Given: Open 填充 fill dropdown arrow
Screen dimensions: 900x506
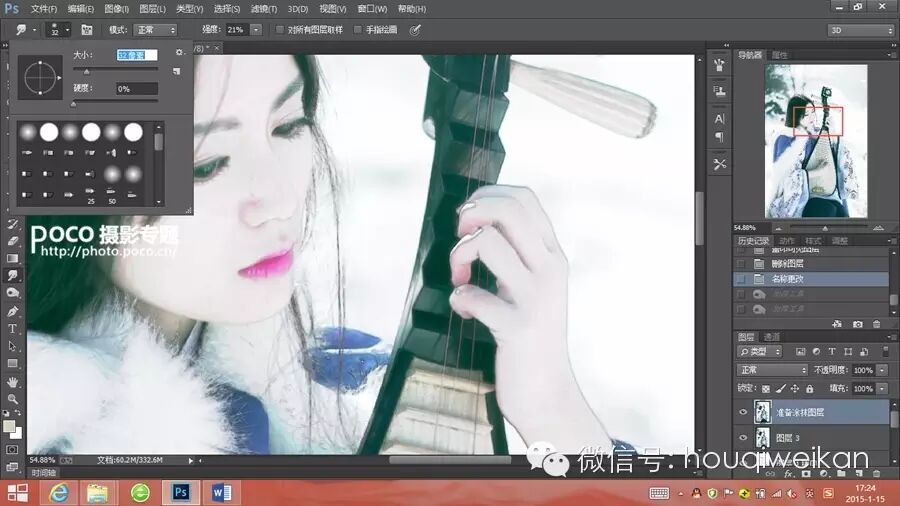Looking at the screenshot, I should click(x=882, y=389).
